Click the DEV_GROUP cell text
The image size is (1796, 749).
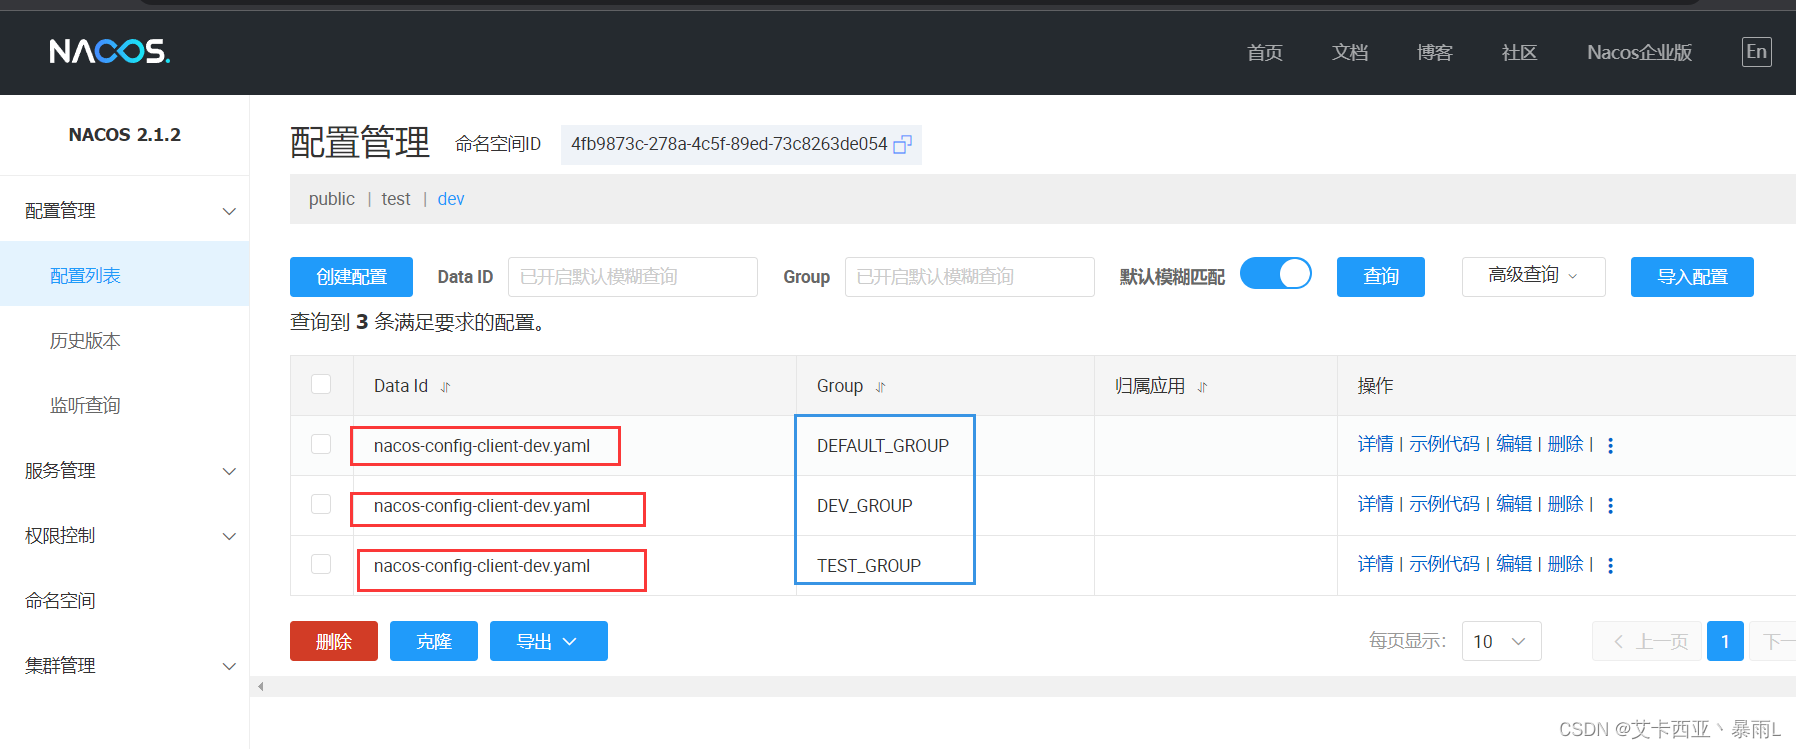pos(864,506)
